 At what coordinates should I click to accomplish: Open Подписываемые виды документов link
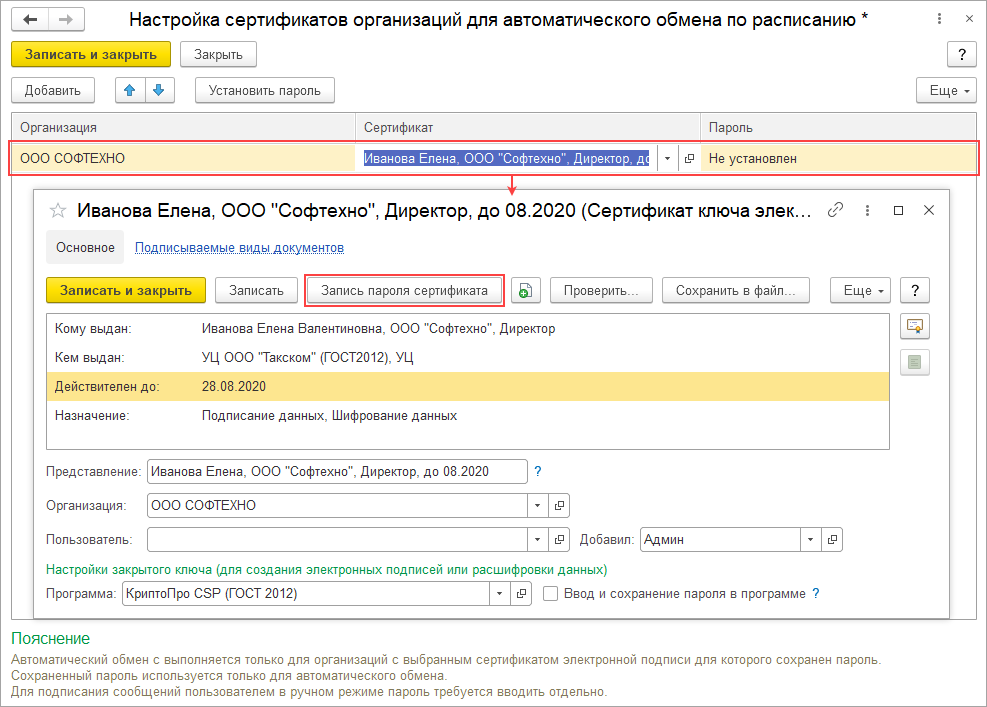[x=239, y=247]
